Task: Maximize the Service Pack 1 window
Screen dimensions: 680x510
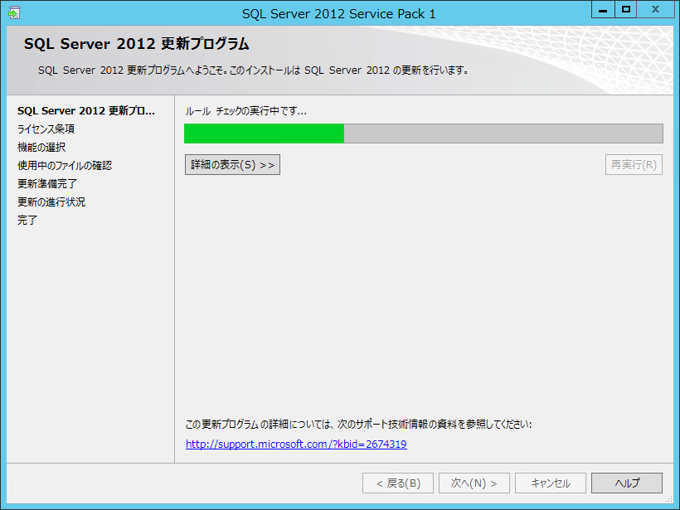Action: point(626,10)
